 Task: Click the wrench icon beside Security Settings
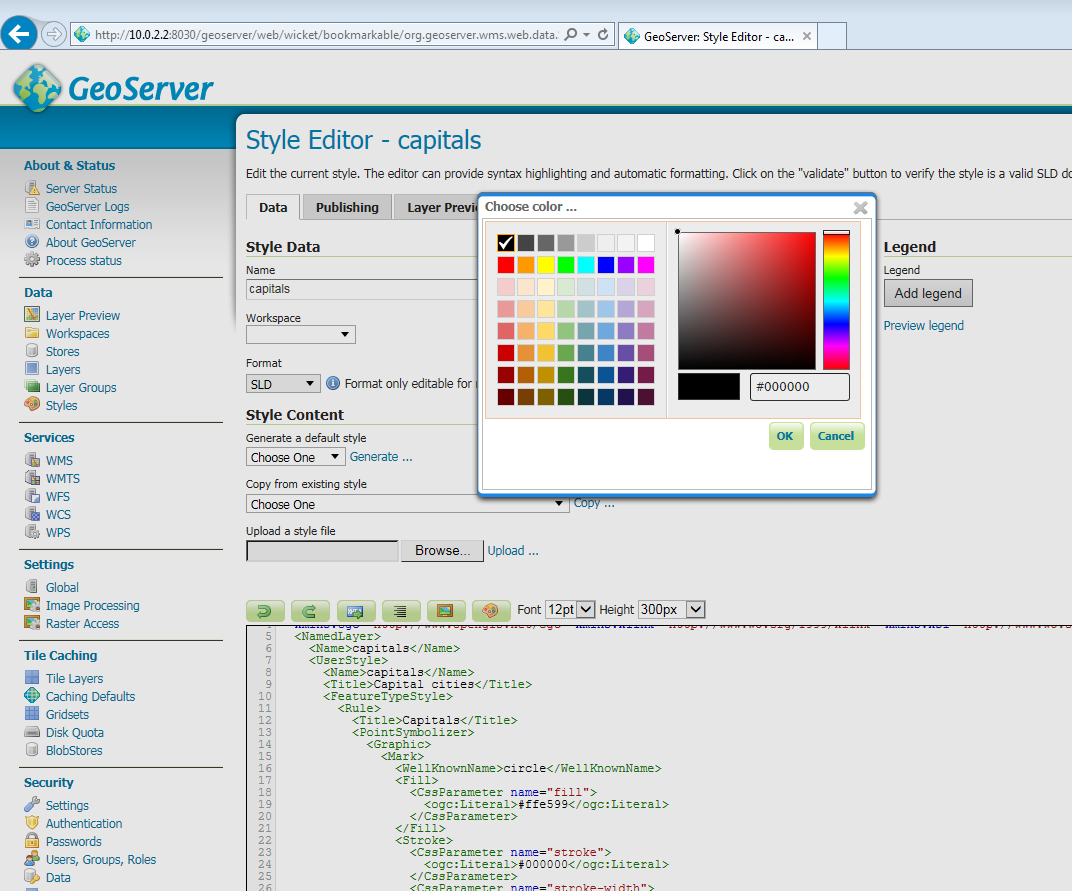coord(32,804)
